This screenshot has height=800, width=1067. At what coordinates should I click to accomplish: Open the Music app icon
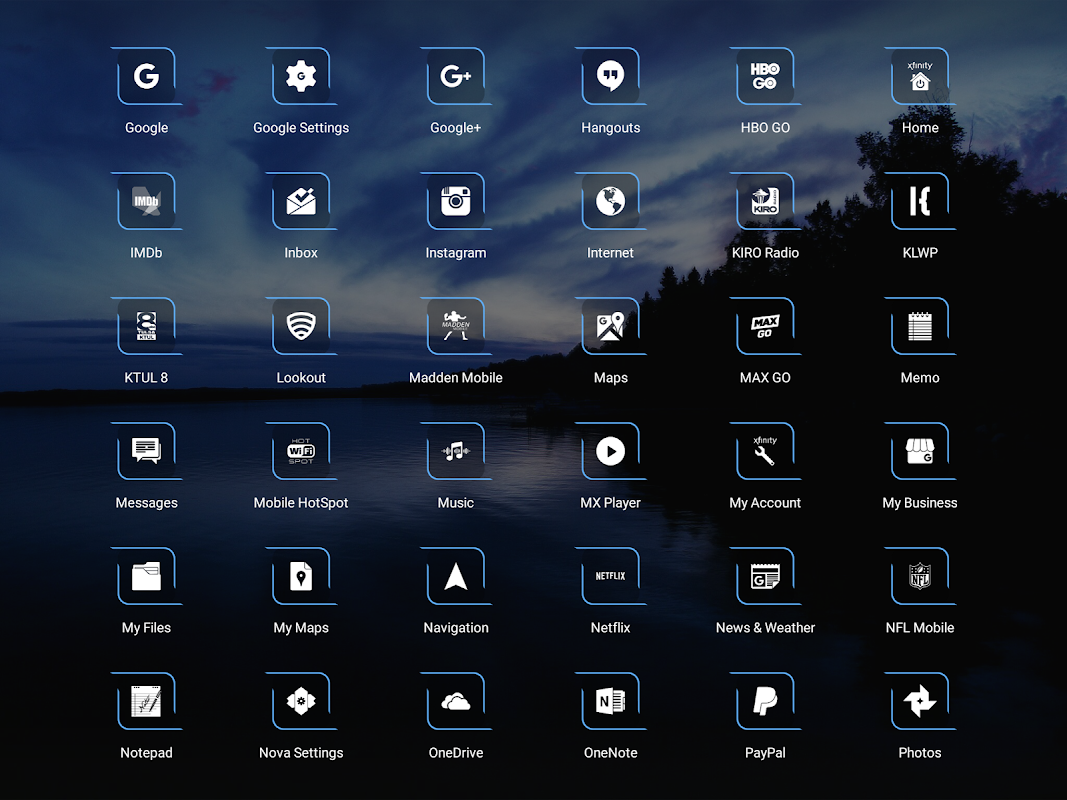pyautogui.click(x=456, y=451)
